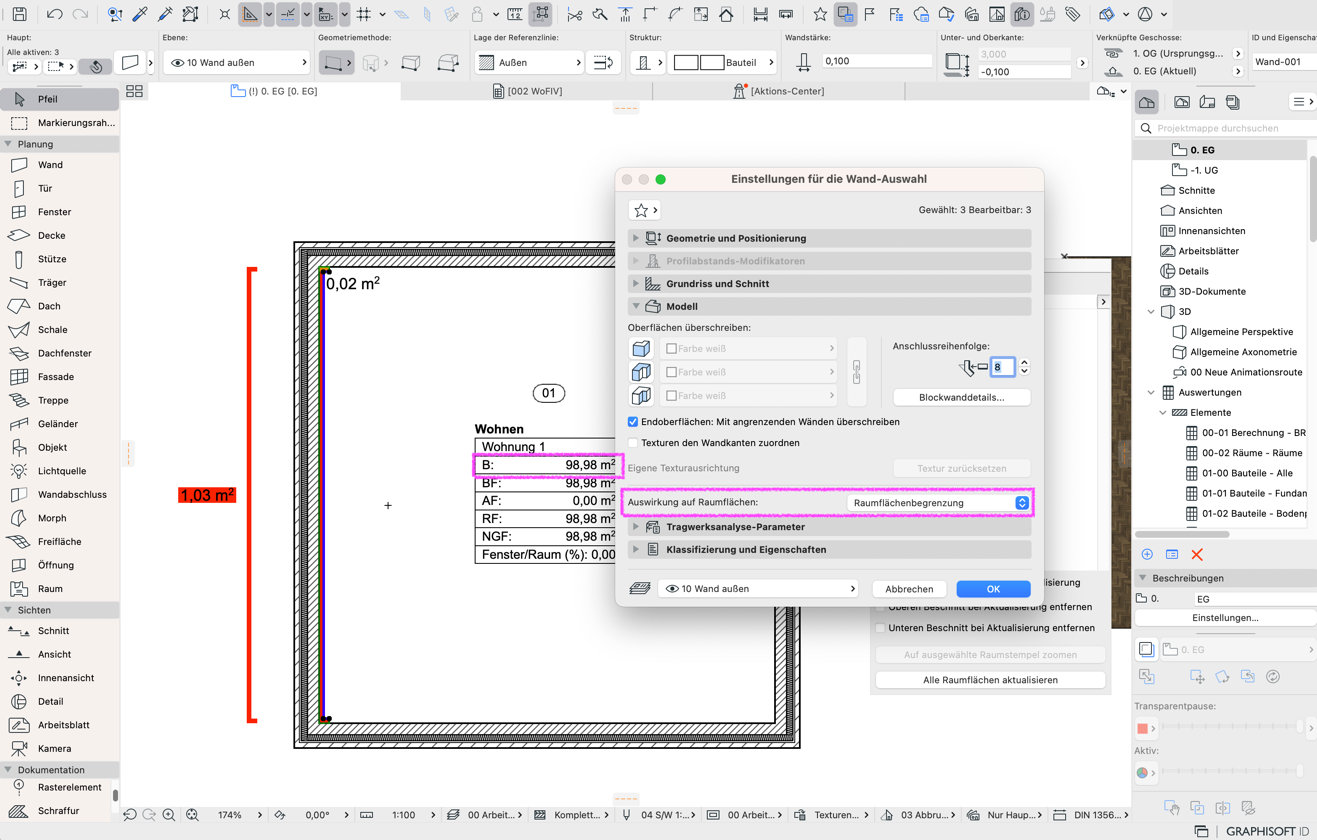Select the Markierungsrahmen marquee tool

click(59, 123)
